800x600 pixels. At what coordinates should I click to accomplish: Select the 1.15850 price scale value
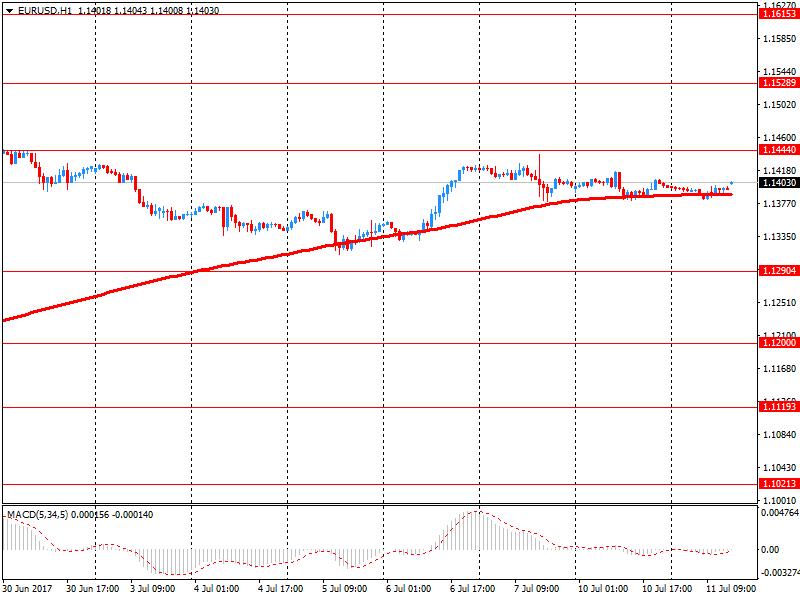point(779,39)
